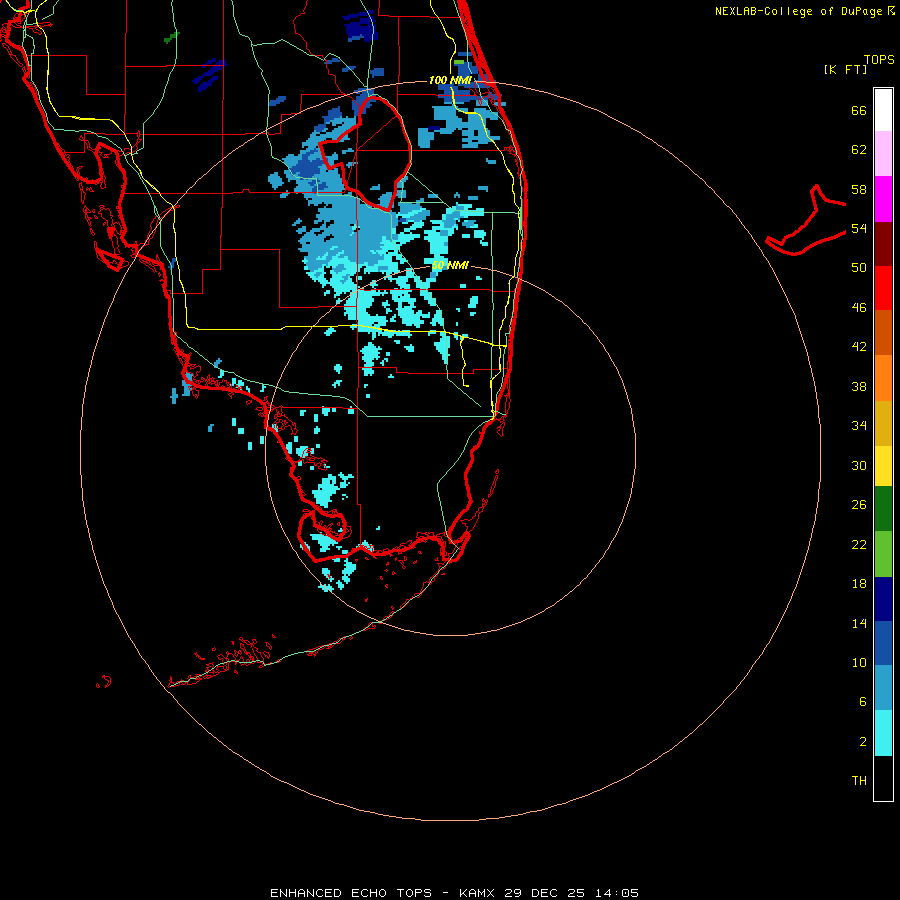Click the legend value 10
Image resolution: width=900 pixels, height=900 pixels.
coord(859,663)
